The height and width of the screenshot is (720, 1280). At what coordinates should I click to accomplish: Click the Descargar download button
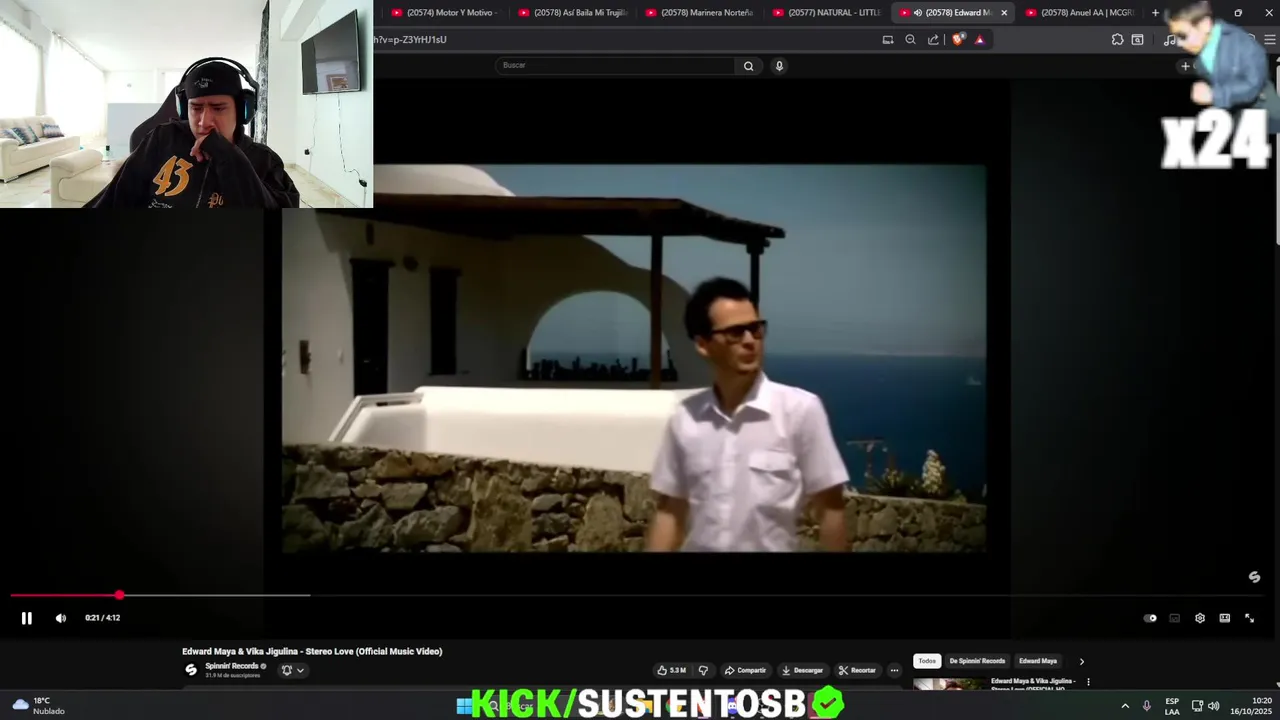[802, 670]
